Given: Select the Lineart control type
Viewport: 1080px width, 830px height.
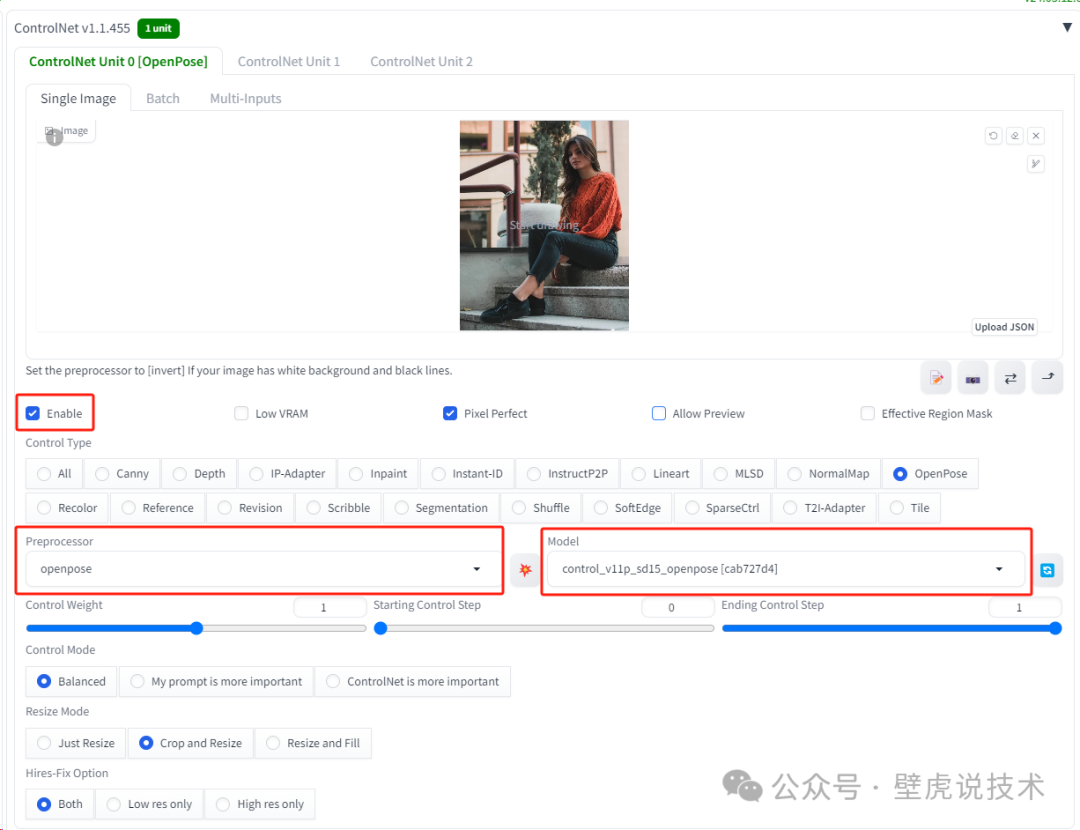Looking at the screenshot, I should (x=661, y=474).
